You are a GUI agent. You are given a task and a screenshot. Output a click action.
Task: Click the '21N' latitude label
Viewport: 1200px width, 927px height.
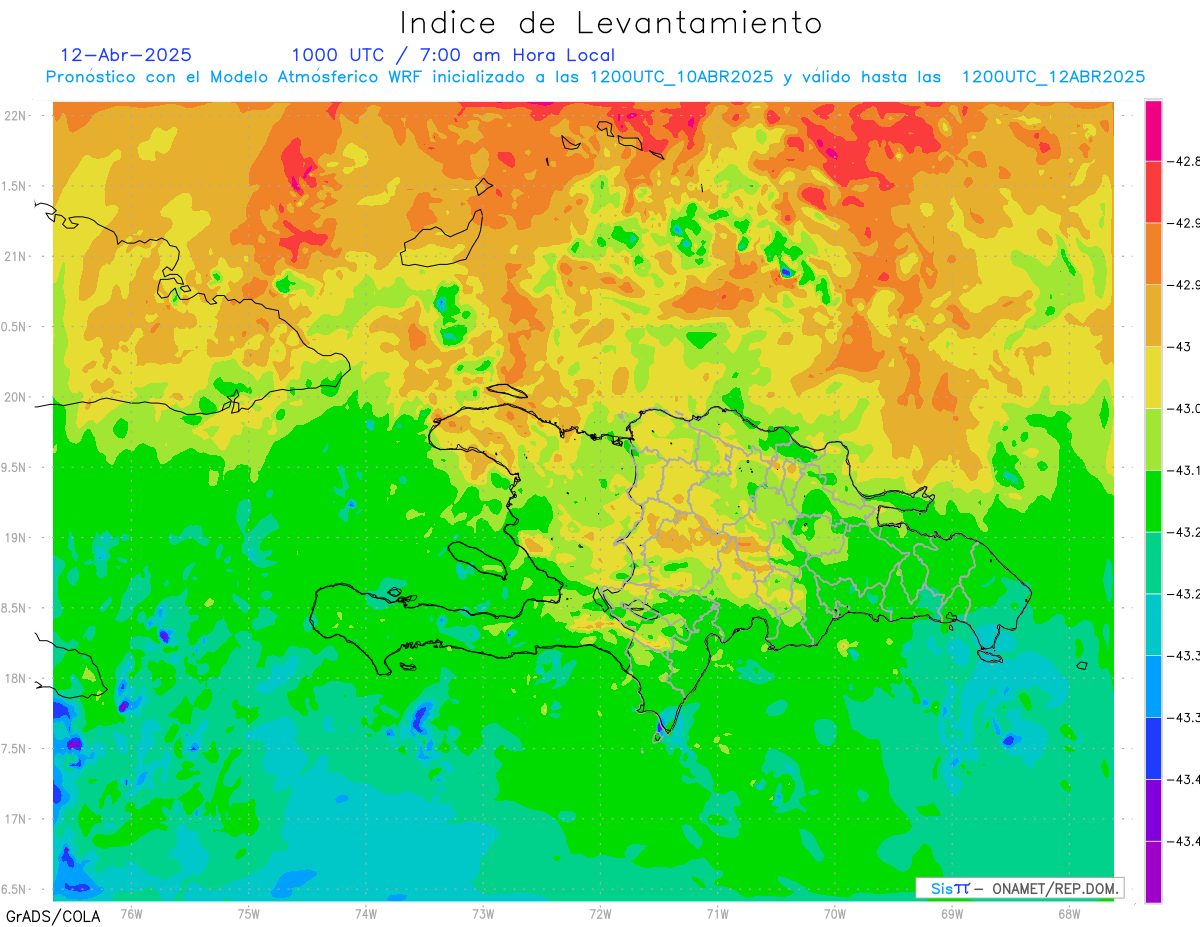tap(16, 257)
